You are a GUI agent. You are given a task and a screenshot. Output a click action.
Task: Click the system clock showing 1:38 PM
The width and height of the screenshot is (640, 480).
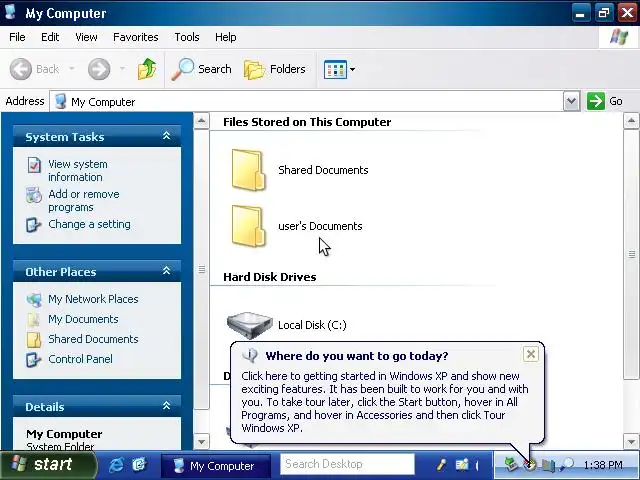click(603, 465)
